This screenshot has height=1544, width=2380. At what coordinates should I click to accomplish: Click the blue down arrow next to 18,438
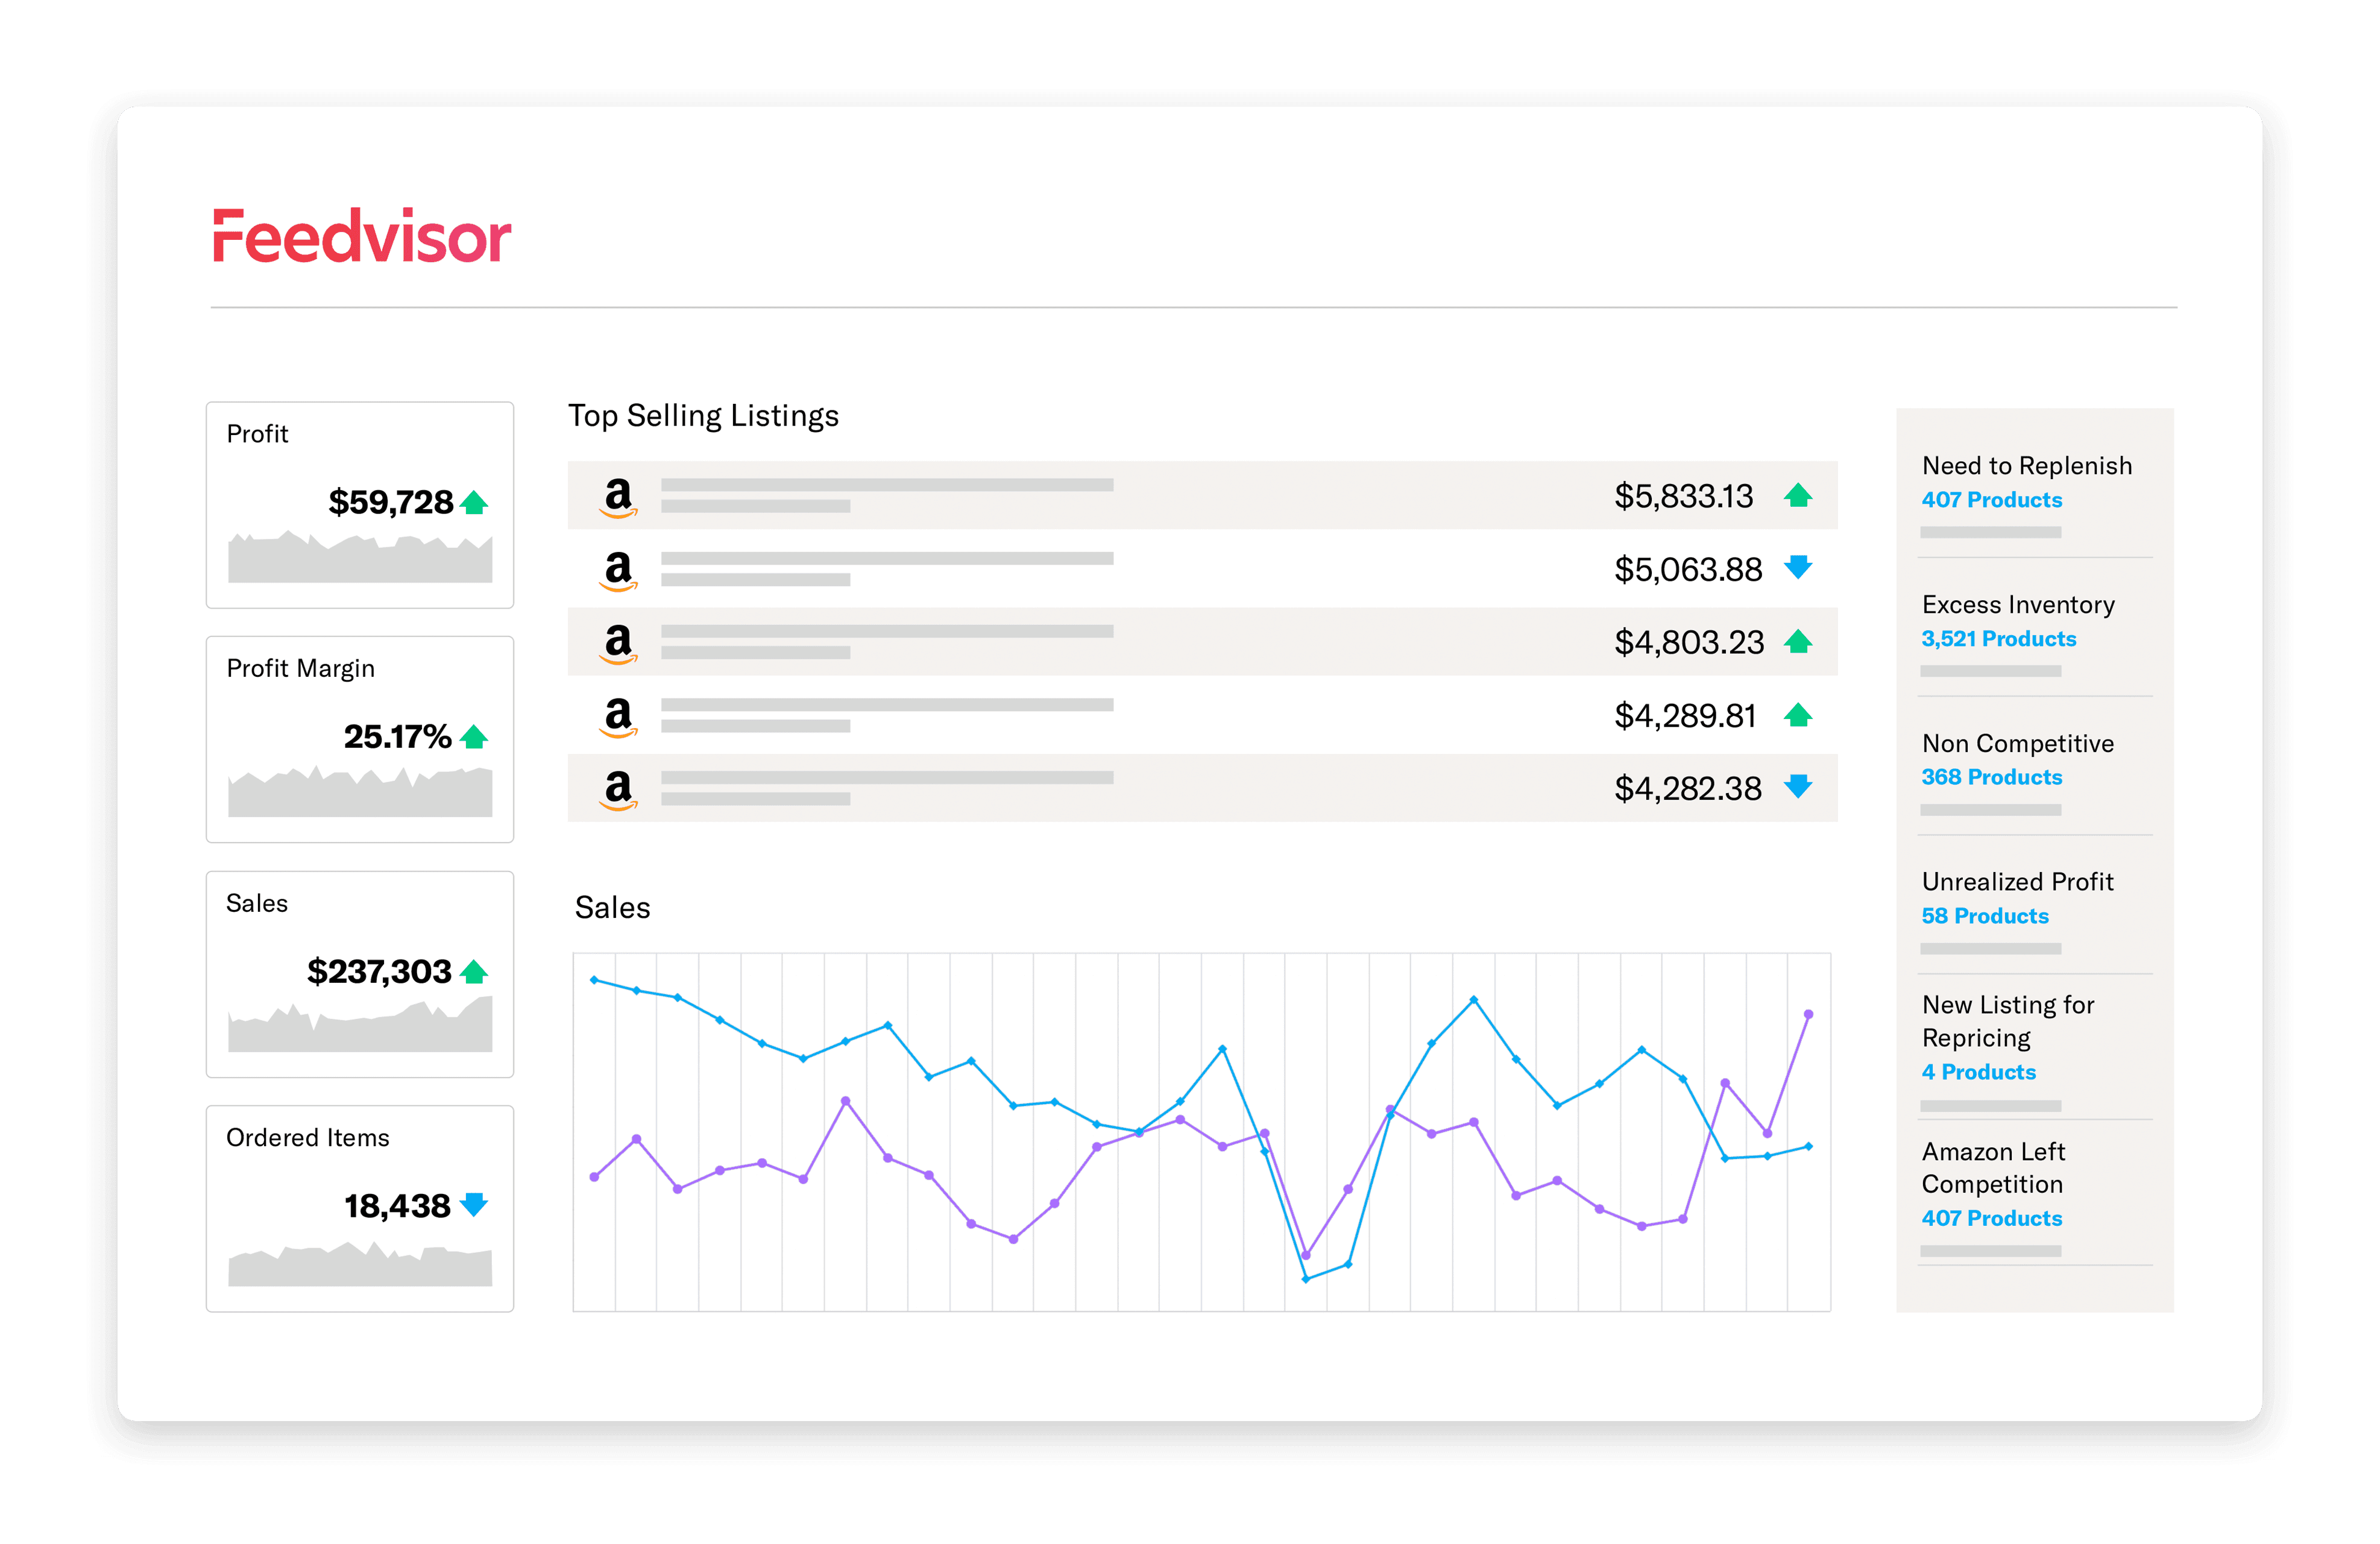click(474, 1204)
